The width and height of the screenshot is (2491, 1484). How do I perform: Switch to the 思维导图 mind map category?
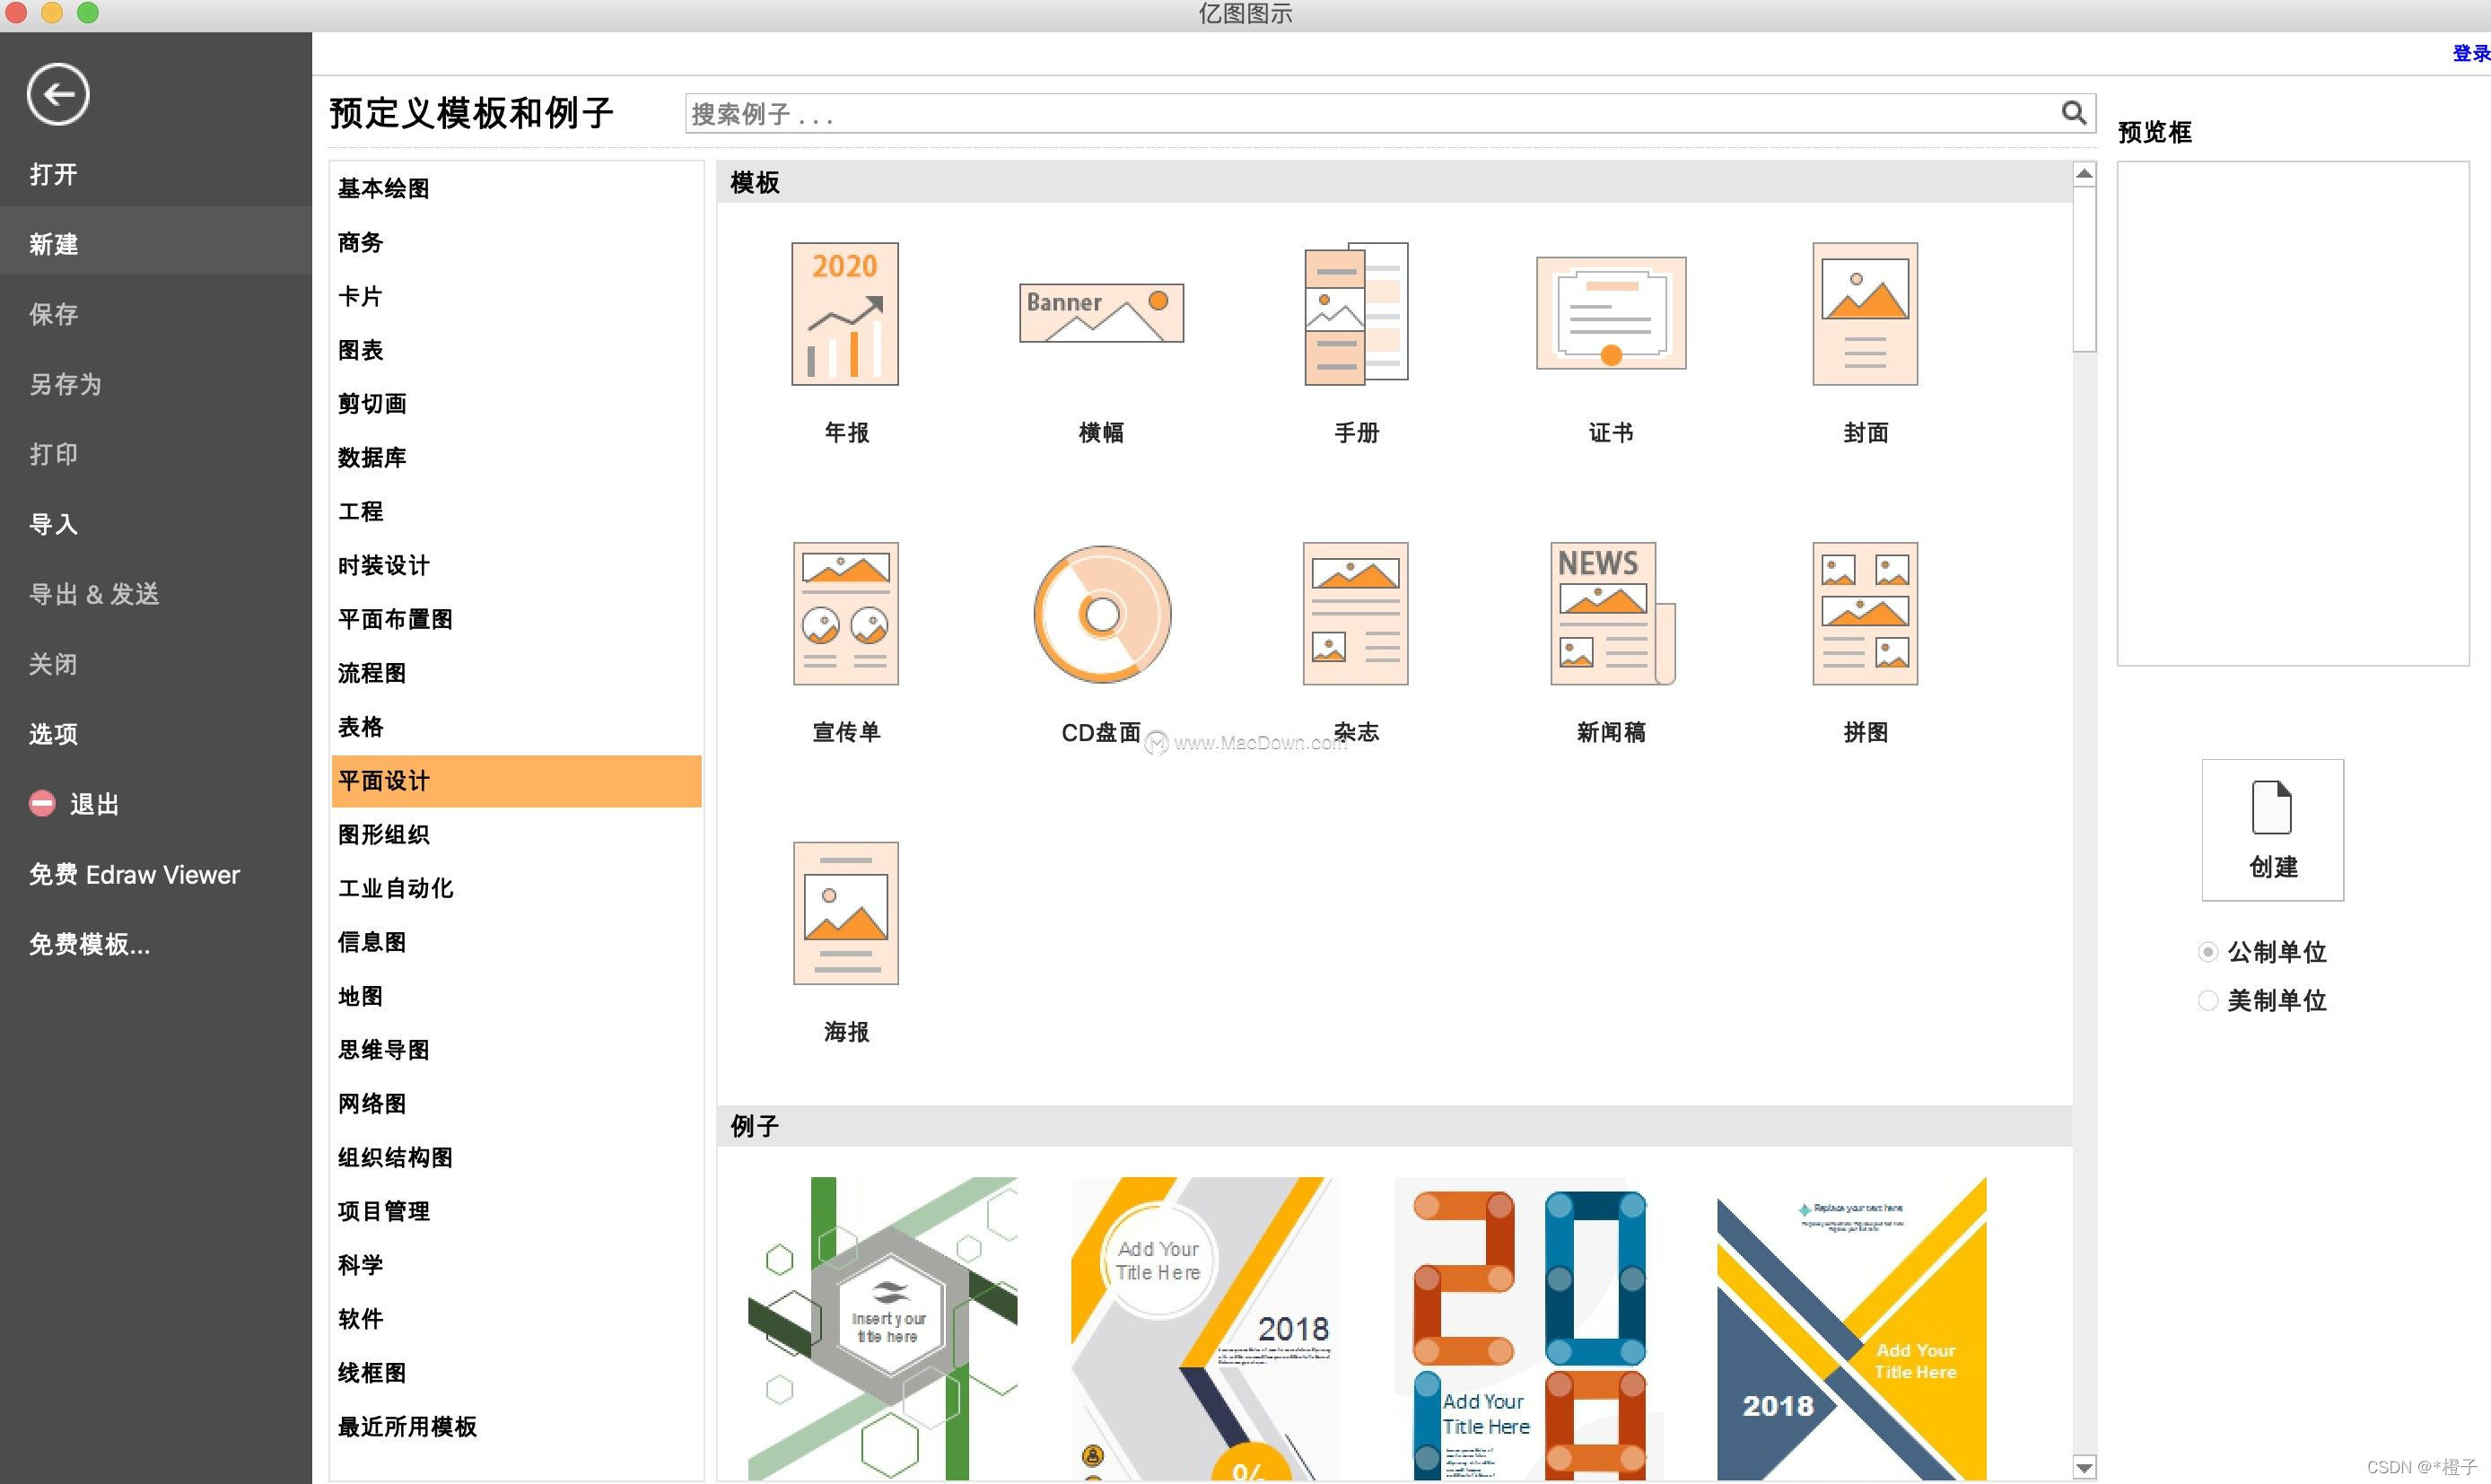pos(384,1050)
